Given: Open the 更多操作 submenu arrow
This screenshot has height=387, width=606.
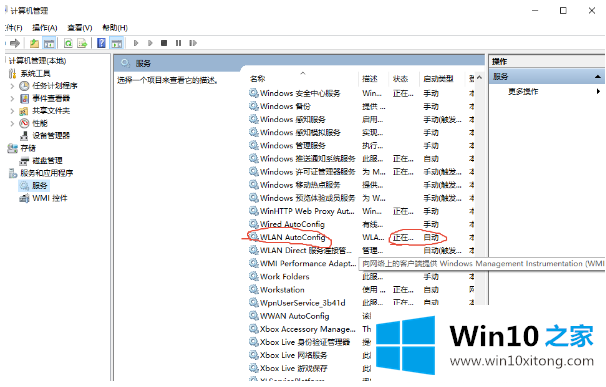Looking at the screenshot, I should click(x=598, y=91).
